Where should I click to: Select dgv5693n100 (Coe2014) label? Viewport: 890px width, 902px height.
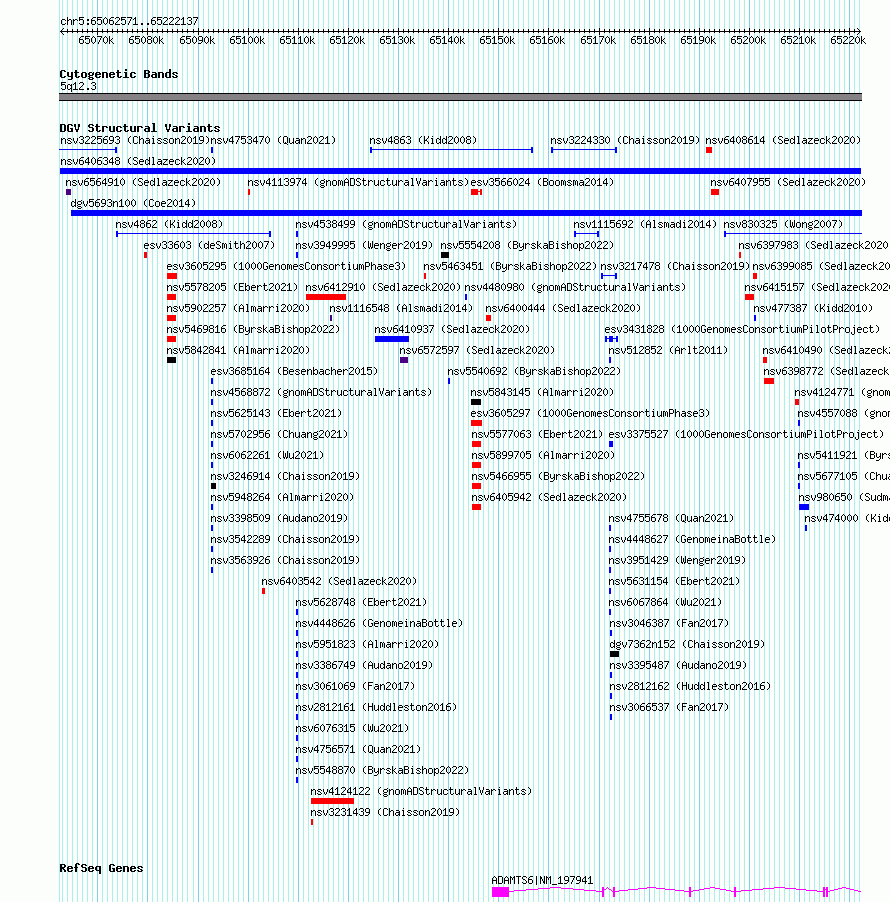[133, 204]
